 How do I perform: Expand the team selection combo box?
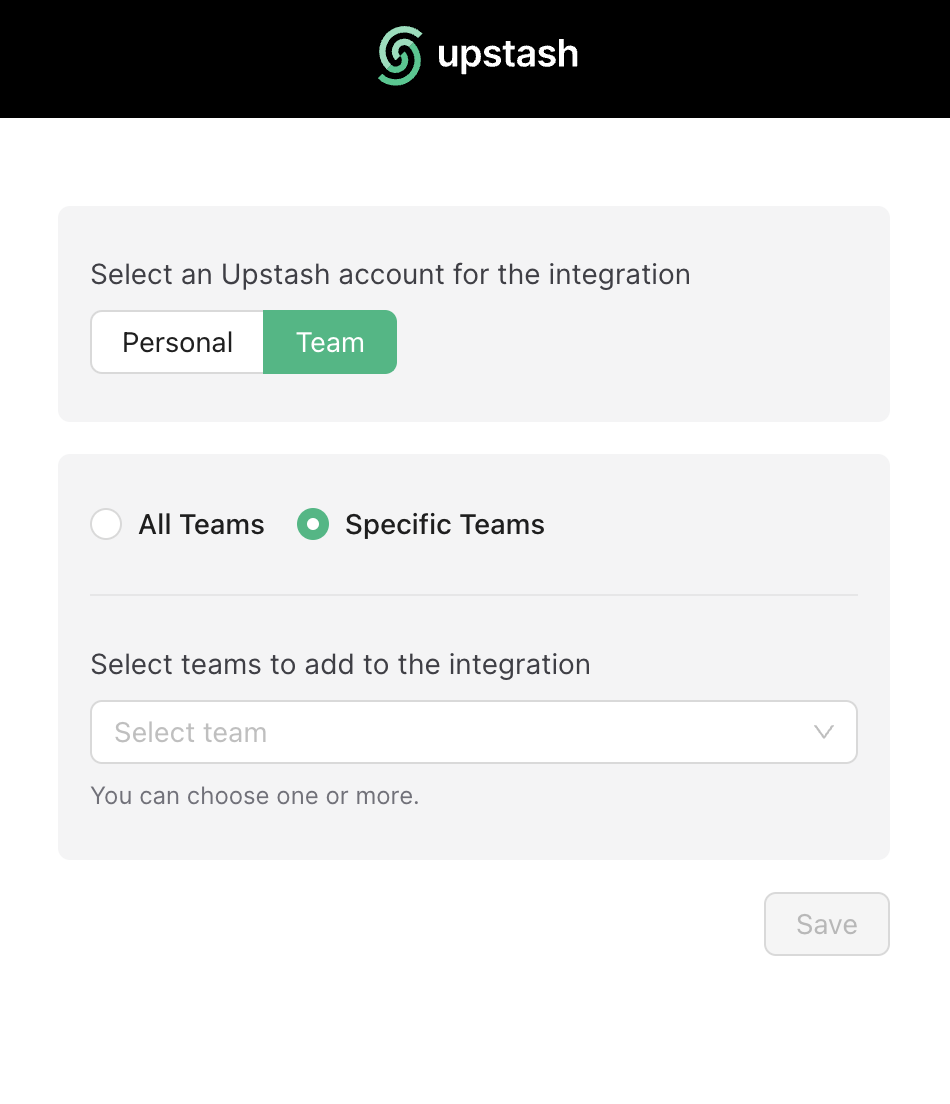tap(474, 732)
